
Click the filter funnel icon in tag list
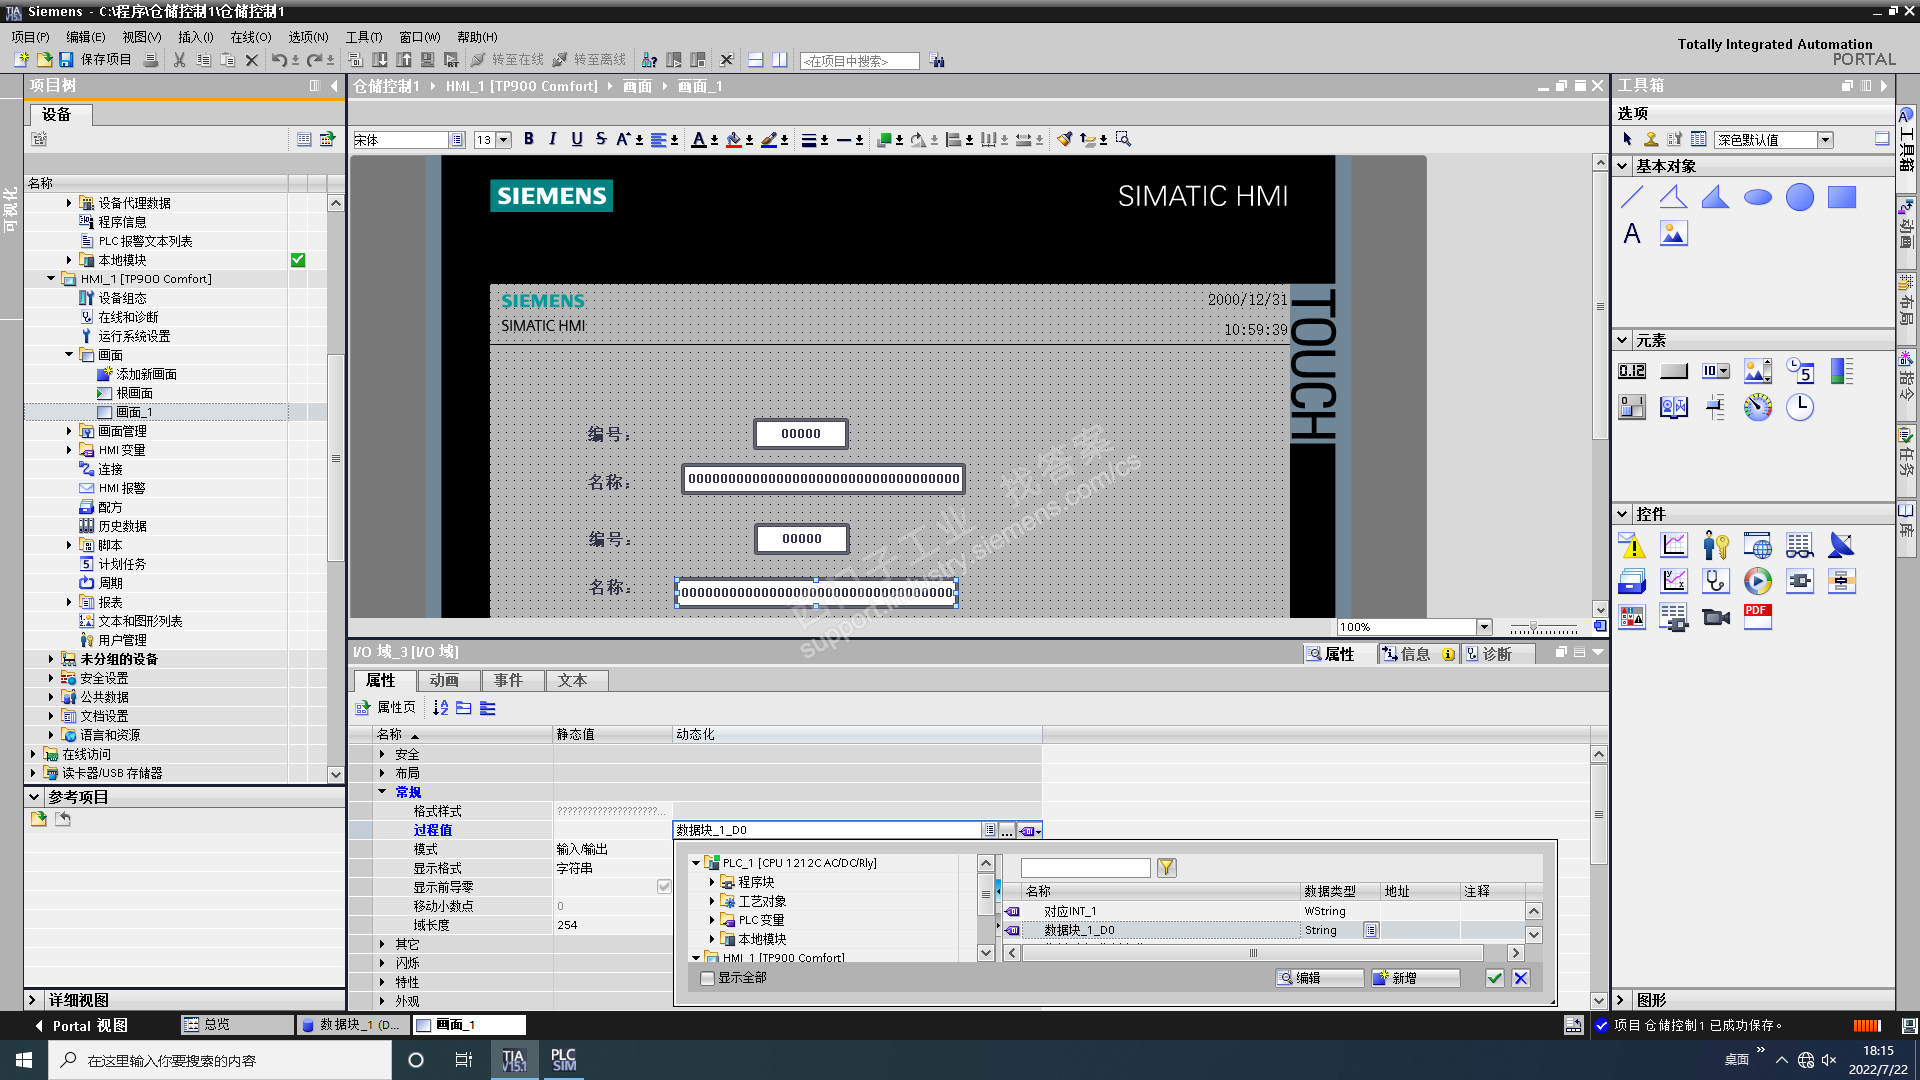(1166, 868)
